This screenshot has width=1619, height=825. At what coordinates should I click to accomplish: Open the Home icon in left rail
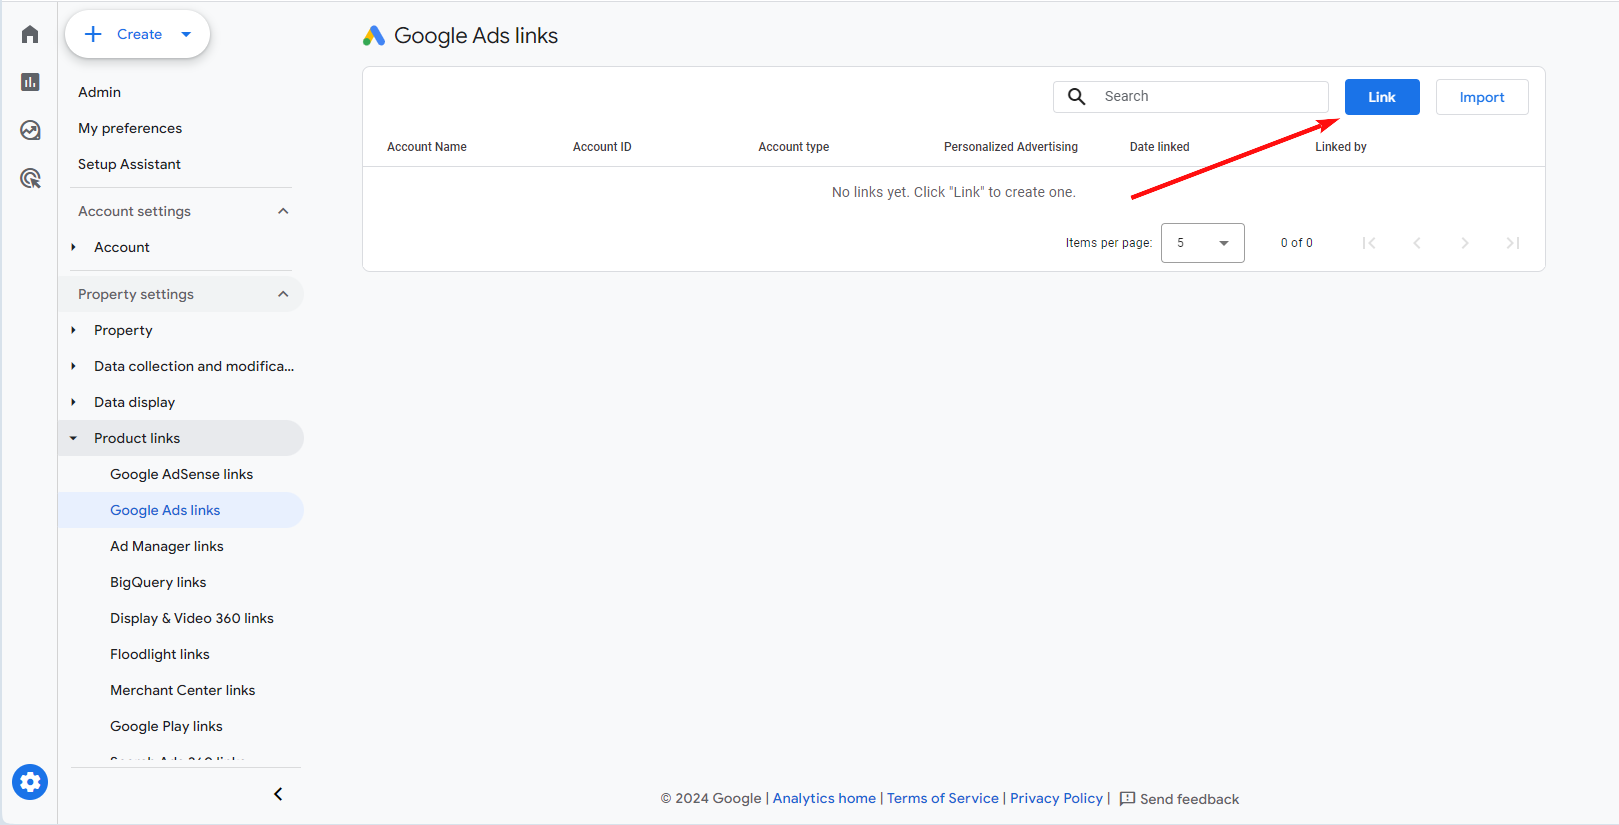coord(30,35)
